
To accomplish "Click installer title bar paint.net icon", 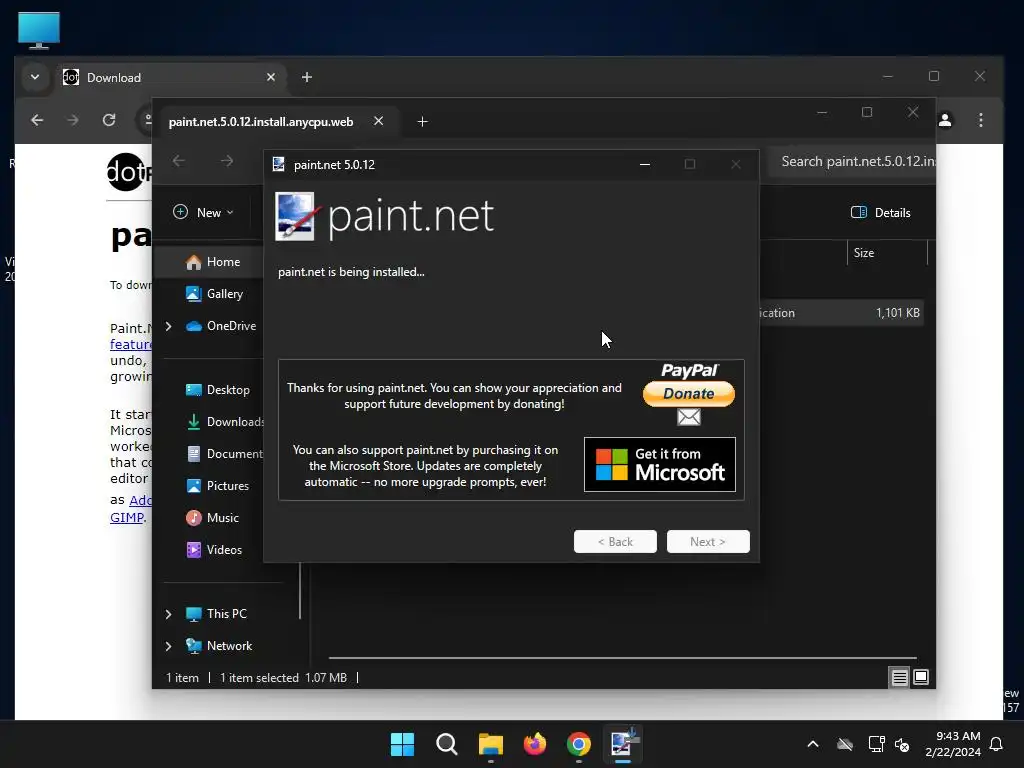I will pos(279,165).
